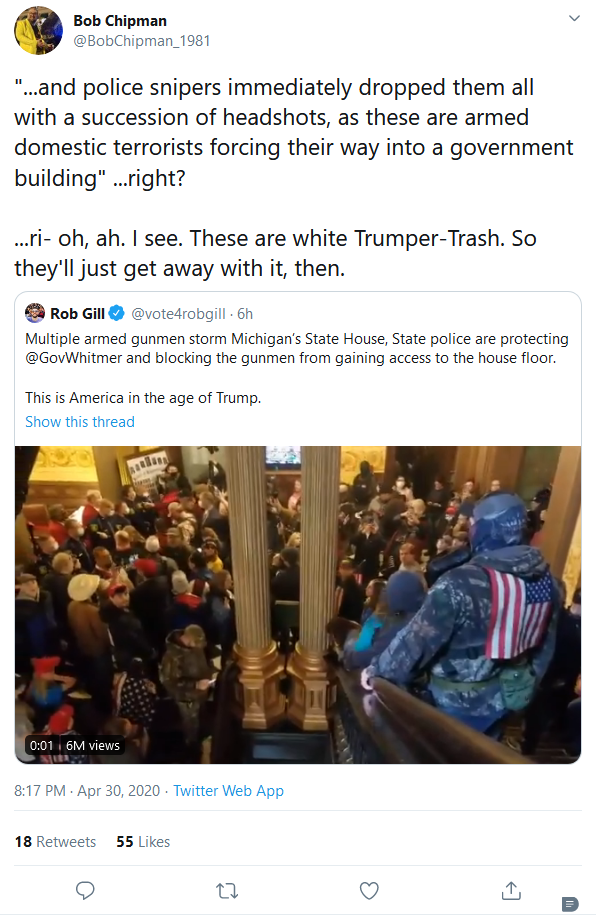Click Rob Gill's verified badge

coord(117,313)
